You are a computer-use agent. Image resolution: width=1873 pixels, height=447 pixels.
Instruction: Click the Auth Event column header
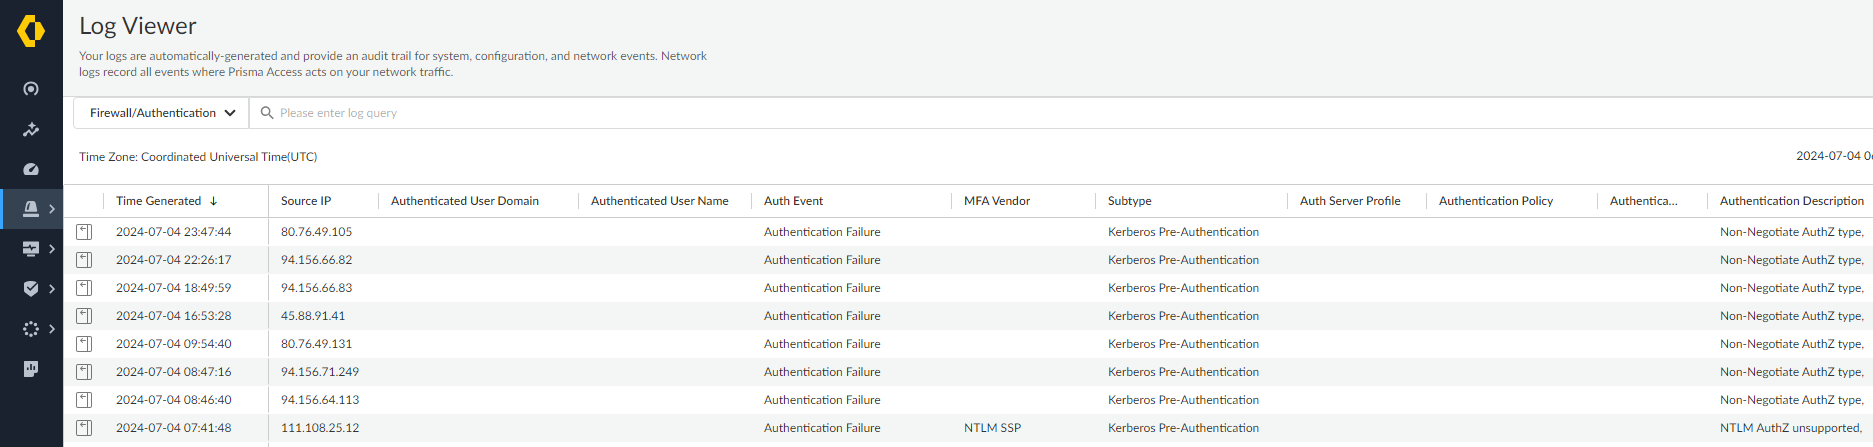click(x=793, y=201)
